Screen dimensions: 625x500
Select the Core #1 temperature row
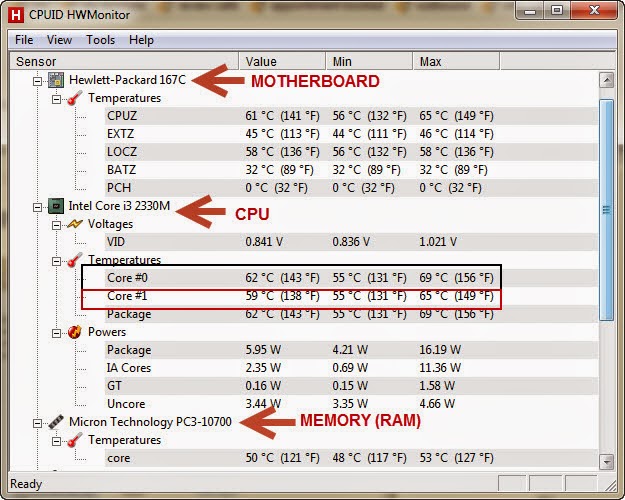coord(351,296)
